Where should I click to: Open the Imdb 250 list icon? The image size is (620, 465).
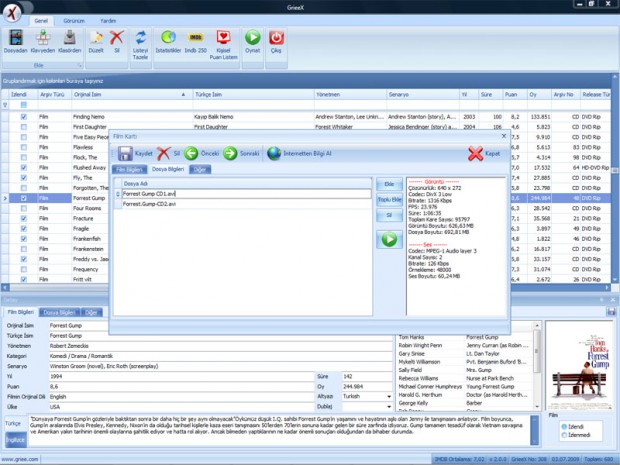coord(196,38)
